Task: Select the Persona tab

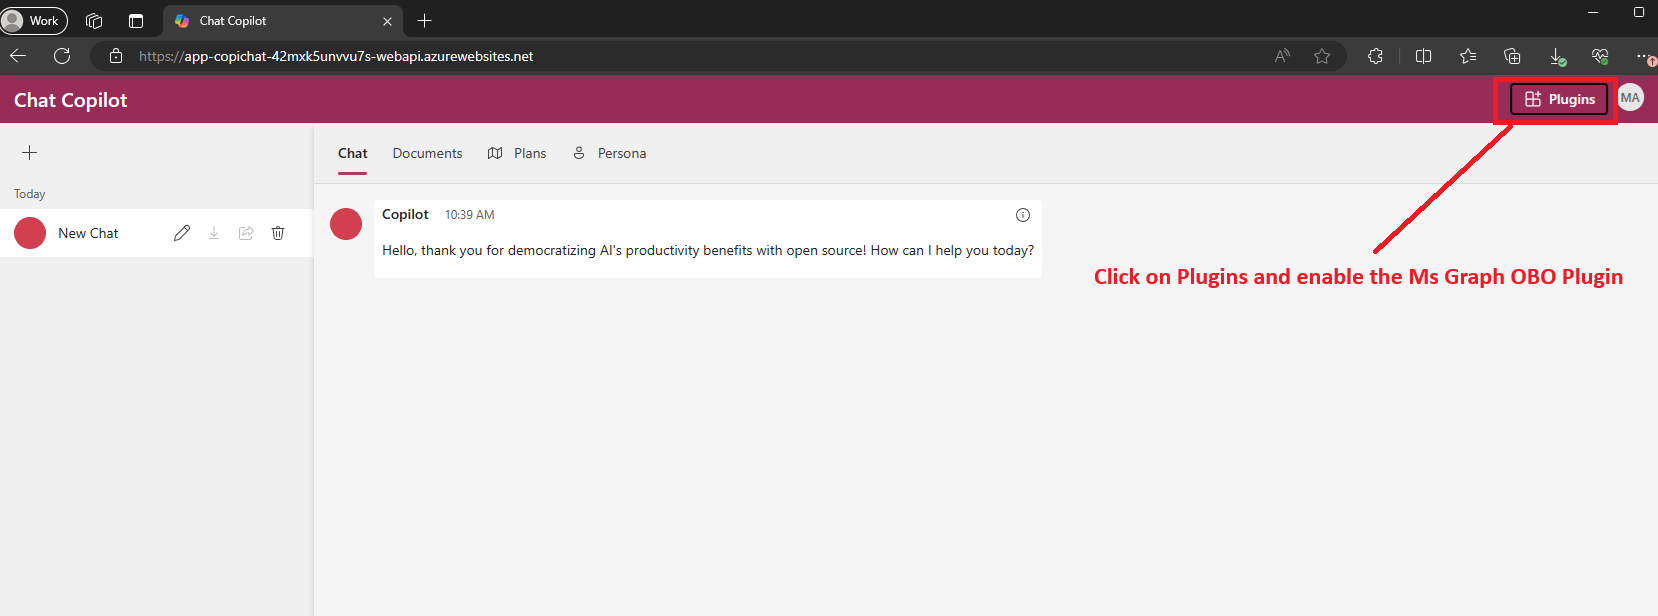Action: pyautogui.click(x=610, y=153)
